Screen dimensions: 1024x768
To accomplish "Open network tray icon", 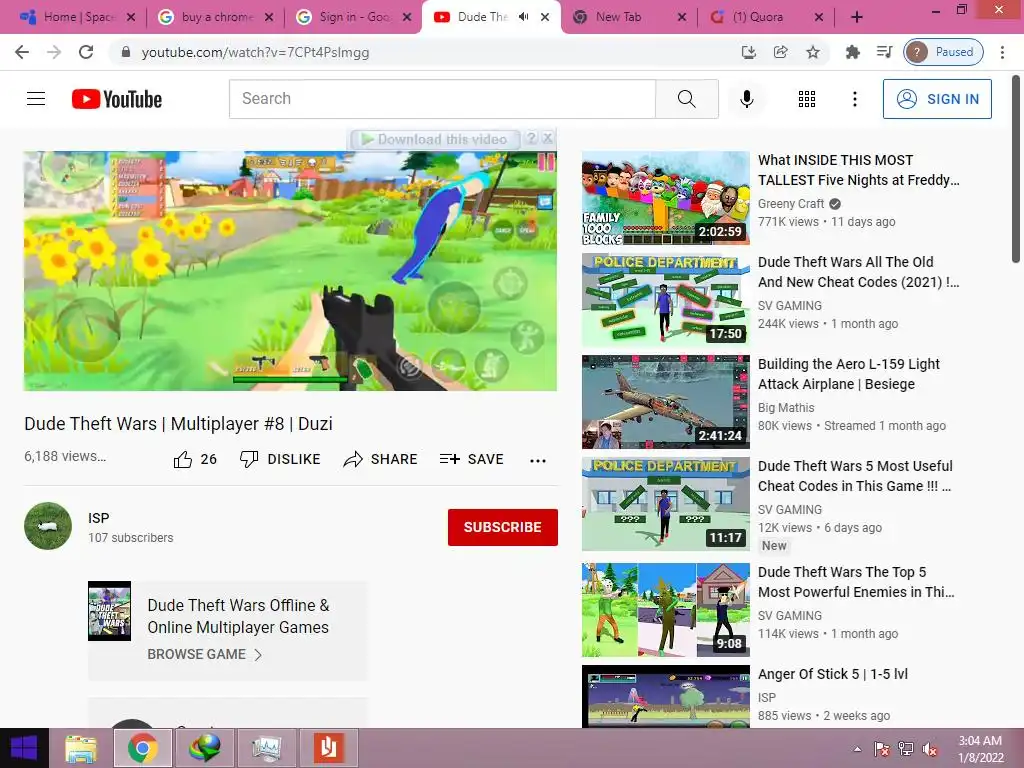I will pos(906,749).
